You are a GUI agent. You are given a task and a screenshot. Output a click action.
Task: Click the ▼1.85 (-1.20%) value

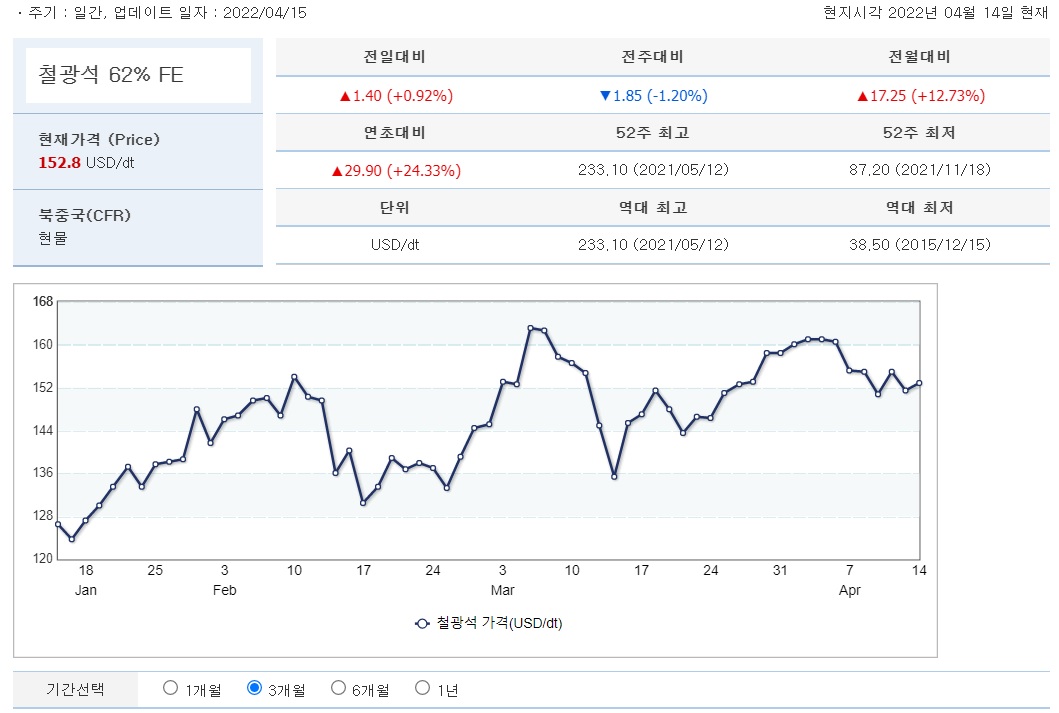pos(654,96)
